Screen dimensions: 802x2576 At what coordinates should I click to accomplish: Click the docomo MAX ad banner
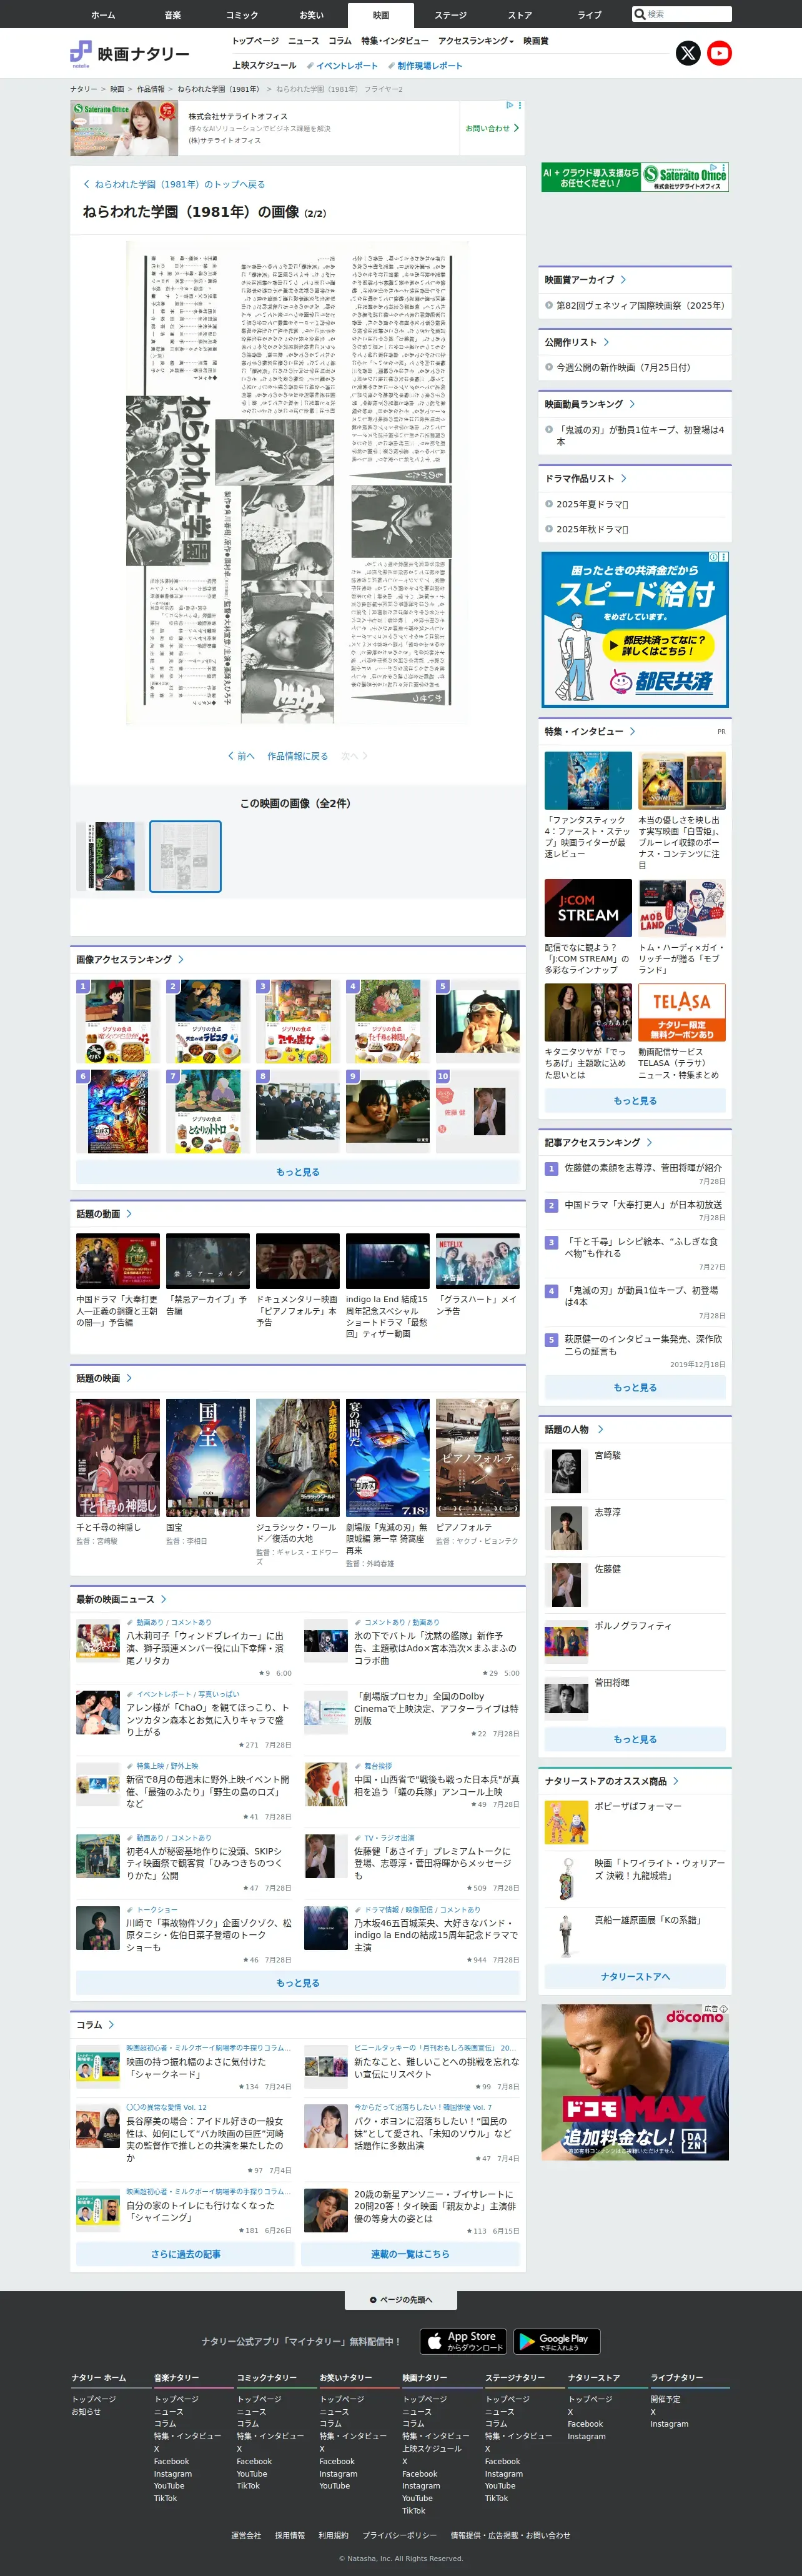(x=635, y=2082)
